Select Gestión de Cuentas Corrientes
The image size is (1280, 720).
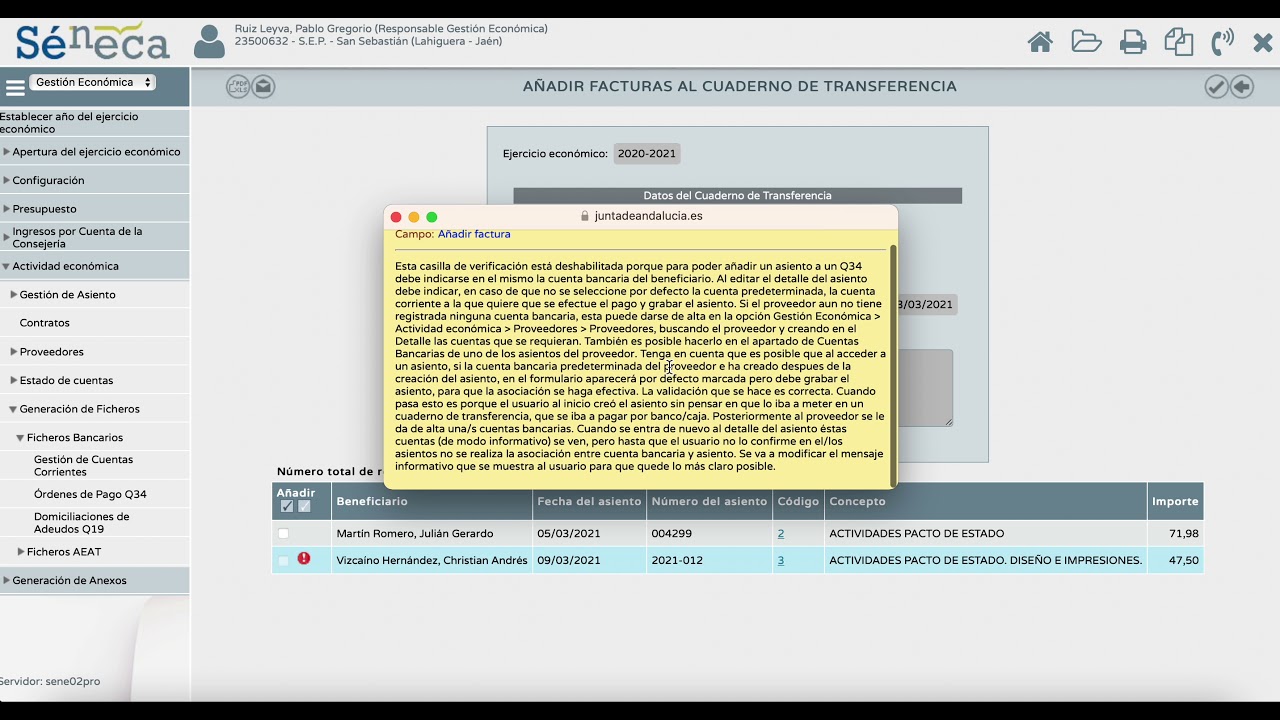click(x=83, y=466)
